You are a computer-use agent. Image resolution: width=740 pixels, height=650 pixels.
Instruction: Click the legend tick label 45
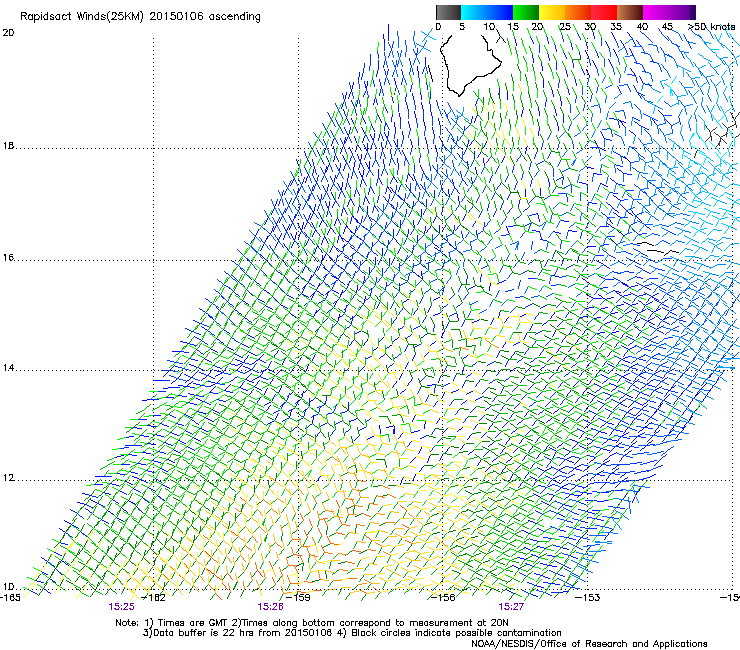(x=667, y=27)
